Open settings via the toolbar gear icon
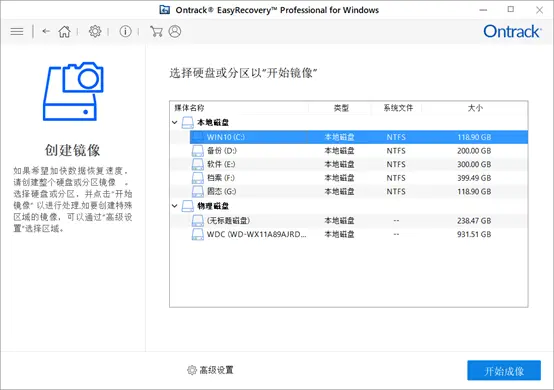Screen dimensions: 554x390 click(x=95, y=31)
